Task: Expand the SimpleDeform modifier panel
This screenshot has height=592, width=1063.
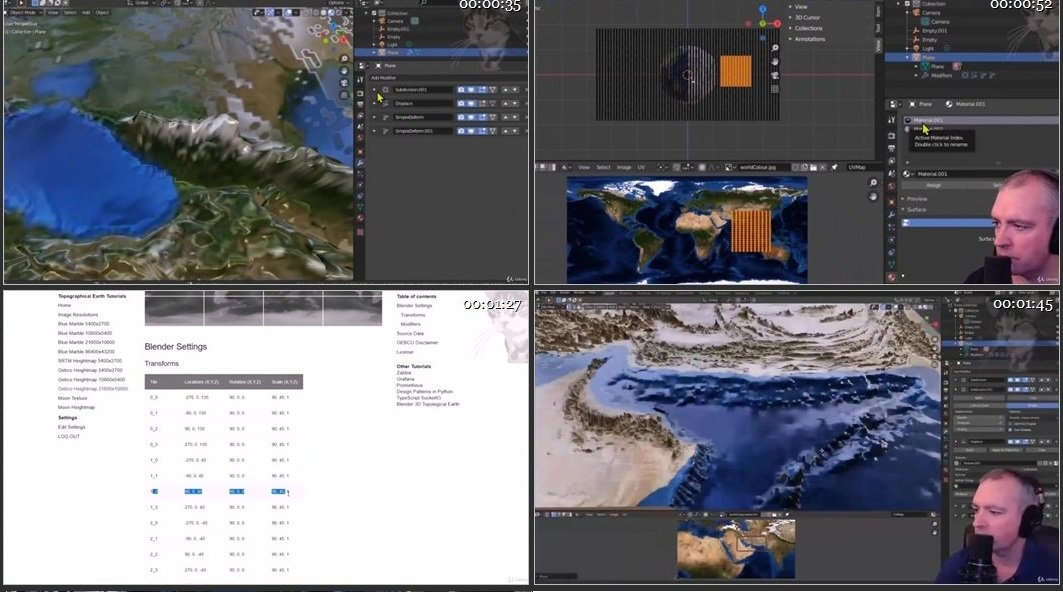Action: tap(374, 117)
